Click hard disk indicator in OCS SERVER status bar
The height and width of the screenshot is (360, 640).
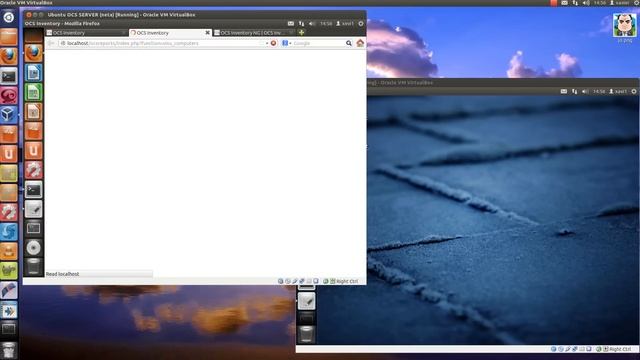coord(280,281)
